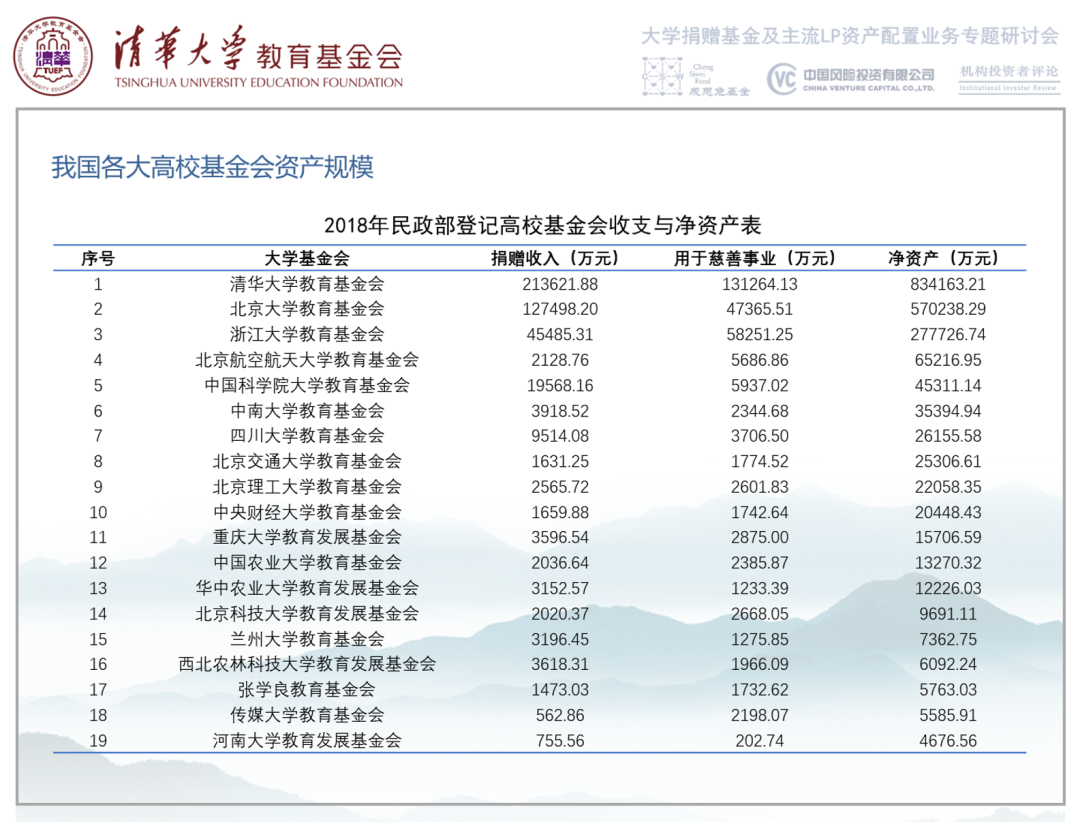This screenshot has height=822, width=1080.
Task: Click TSINGHUA UNIVERSITY EDUCATION FOUNDATION English caption
Action: point(258,83)
